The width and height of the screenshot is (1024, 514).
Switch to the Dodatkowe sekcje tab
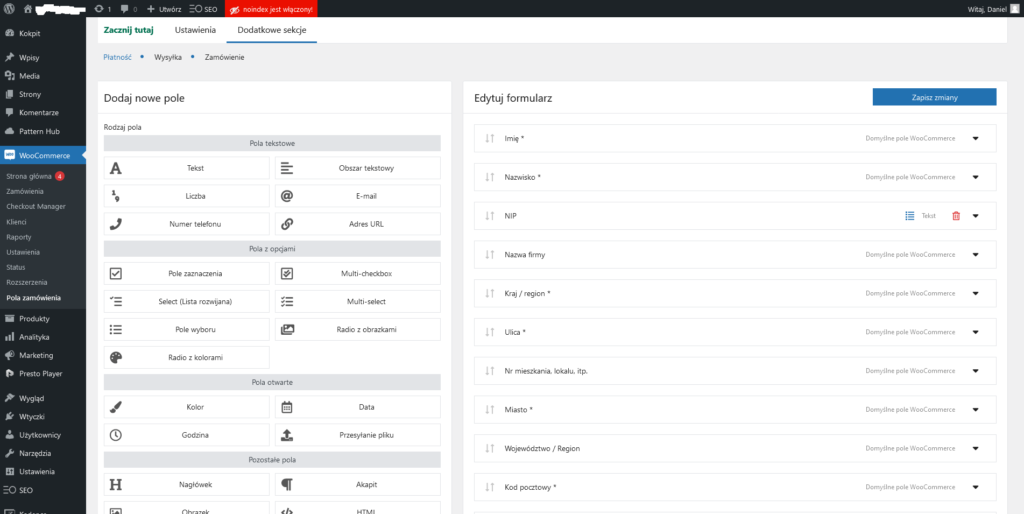[272, 30]
